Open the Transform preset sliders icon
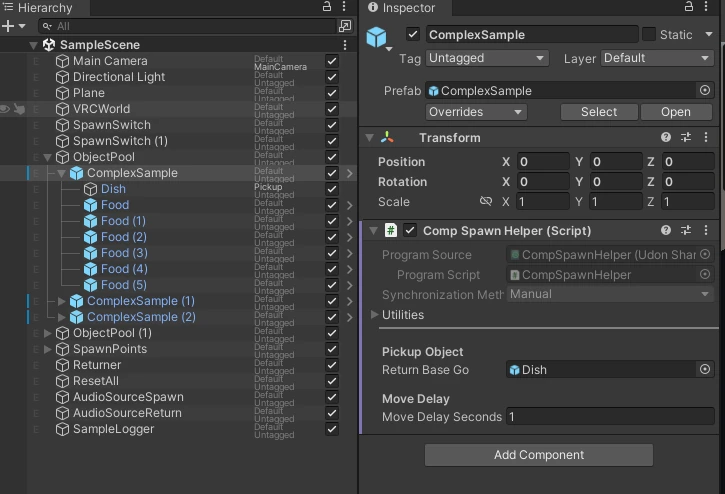 point(686,137)
